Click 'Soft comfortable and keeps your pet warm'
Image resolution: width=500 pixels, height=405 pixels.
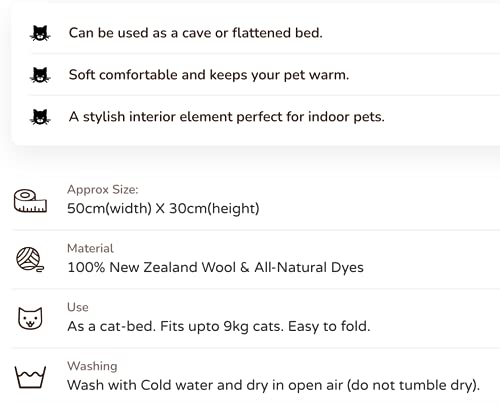(x=209, y=75)
